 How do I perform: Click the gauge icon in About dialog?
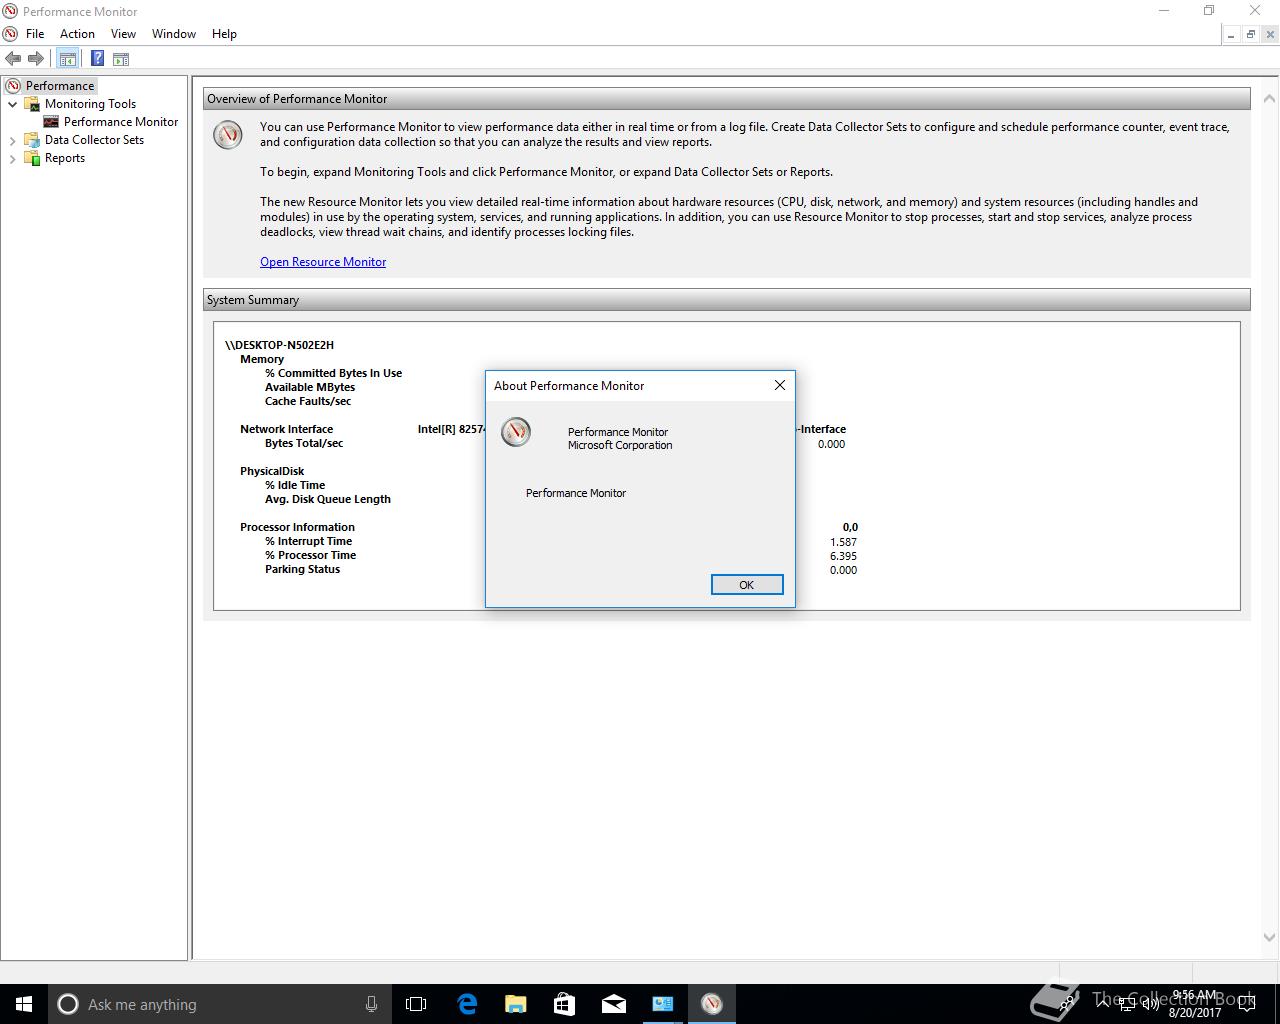tap(516, 432)
